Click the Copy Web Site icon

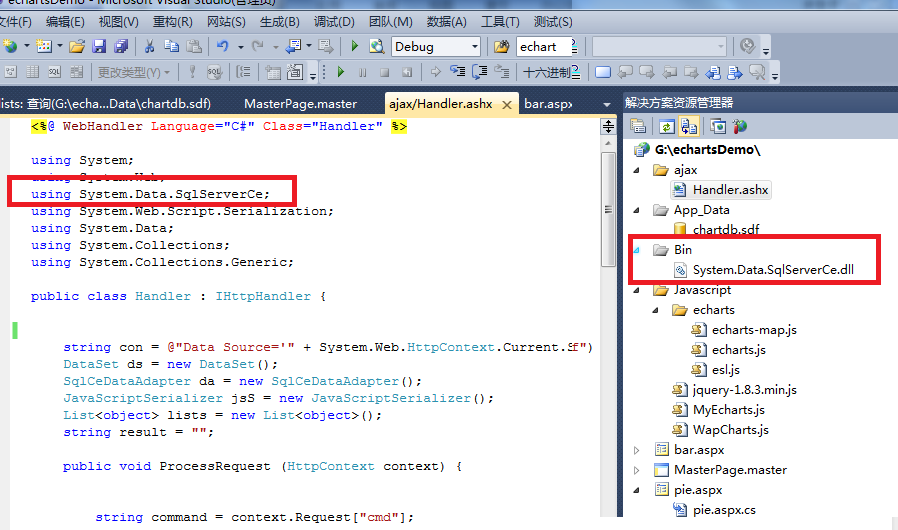click(x=718, y=126)
